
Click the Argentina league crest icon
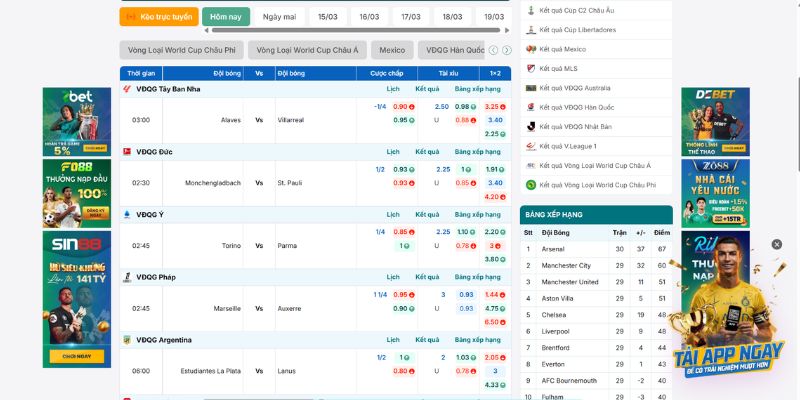(x=127, y=340)
